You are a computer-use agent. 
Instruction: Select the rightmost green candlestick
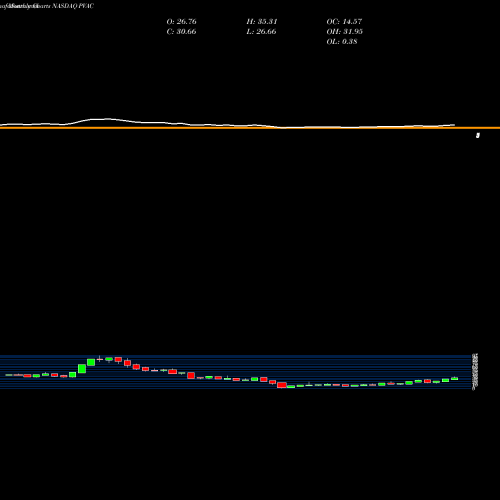[455, 378]
